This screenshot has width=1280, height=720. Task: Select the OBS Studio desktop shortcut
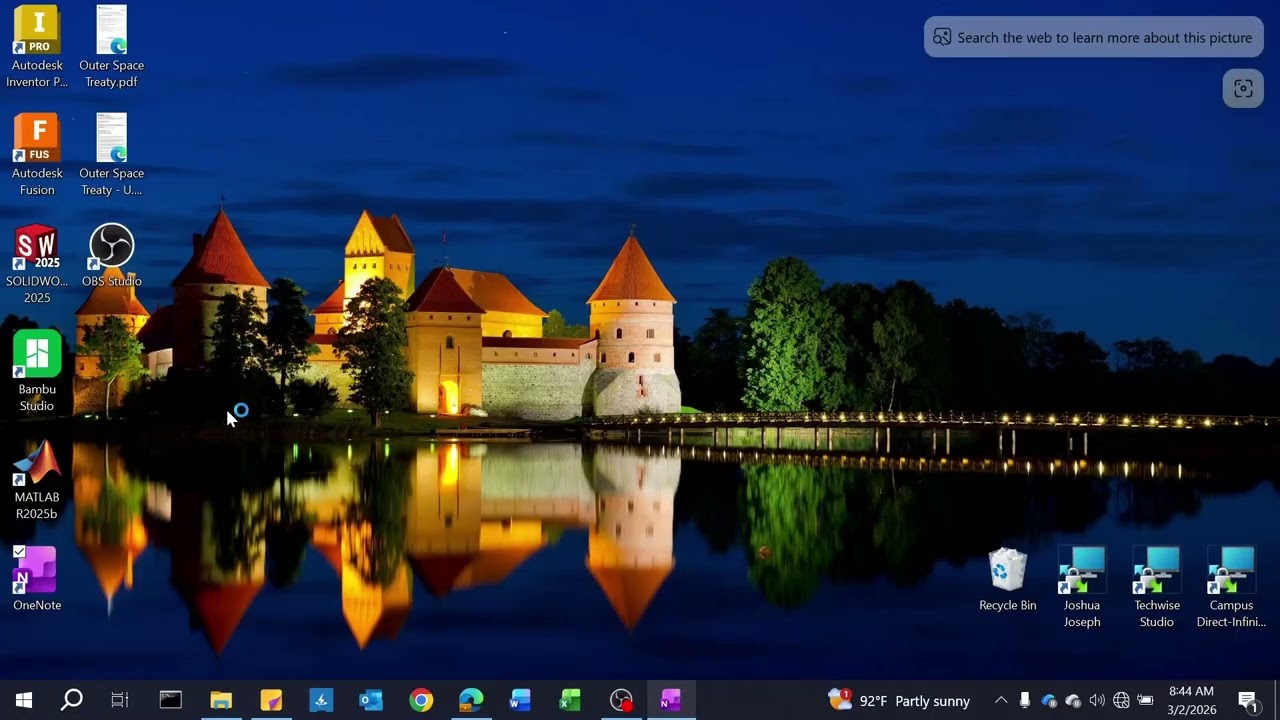[111, 256]
